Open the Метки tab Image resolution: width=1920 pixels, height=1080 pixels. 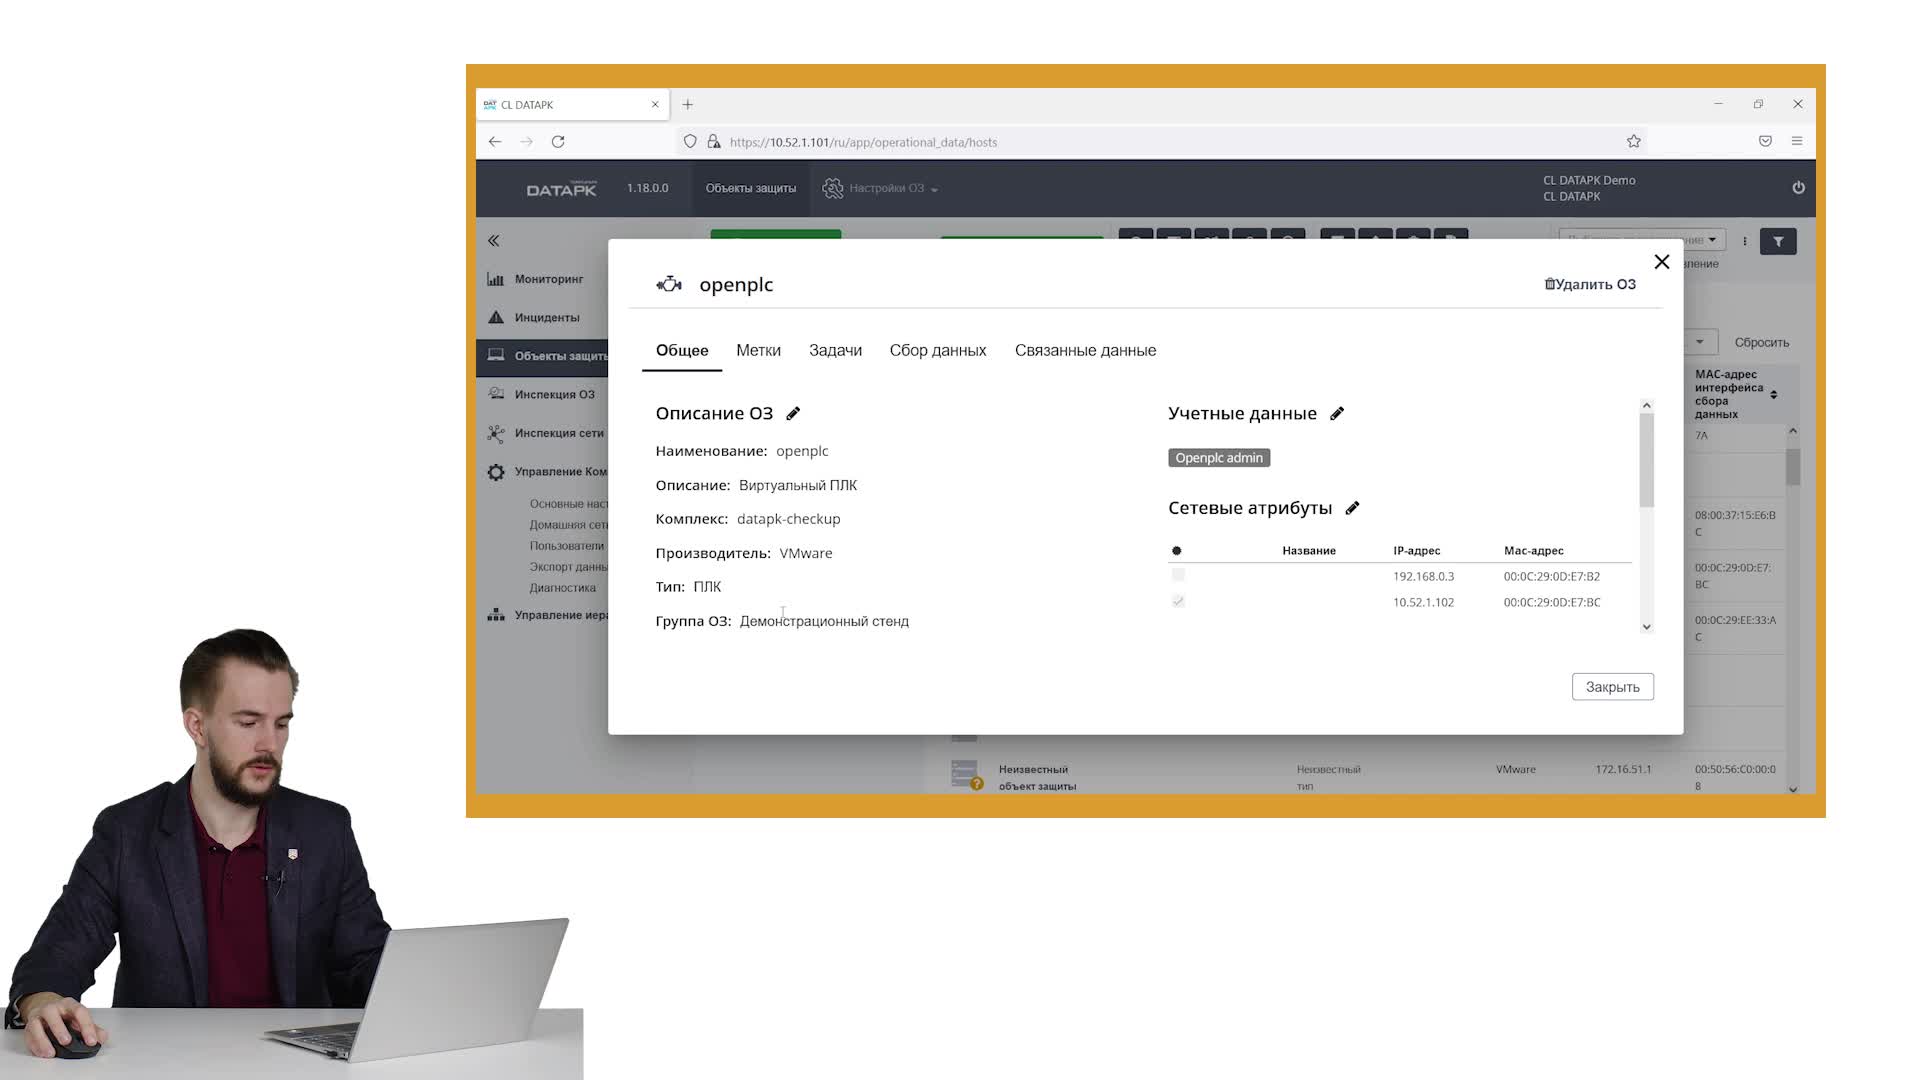(x=758, y=351)
